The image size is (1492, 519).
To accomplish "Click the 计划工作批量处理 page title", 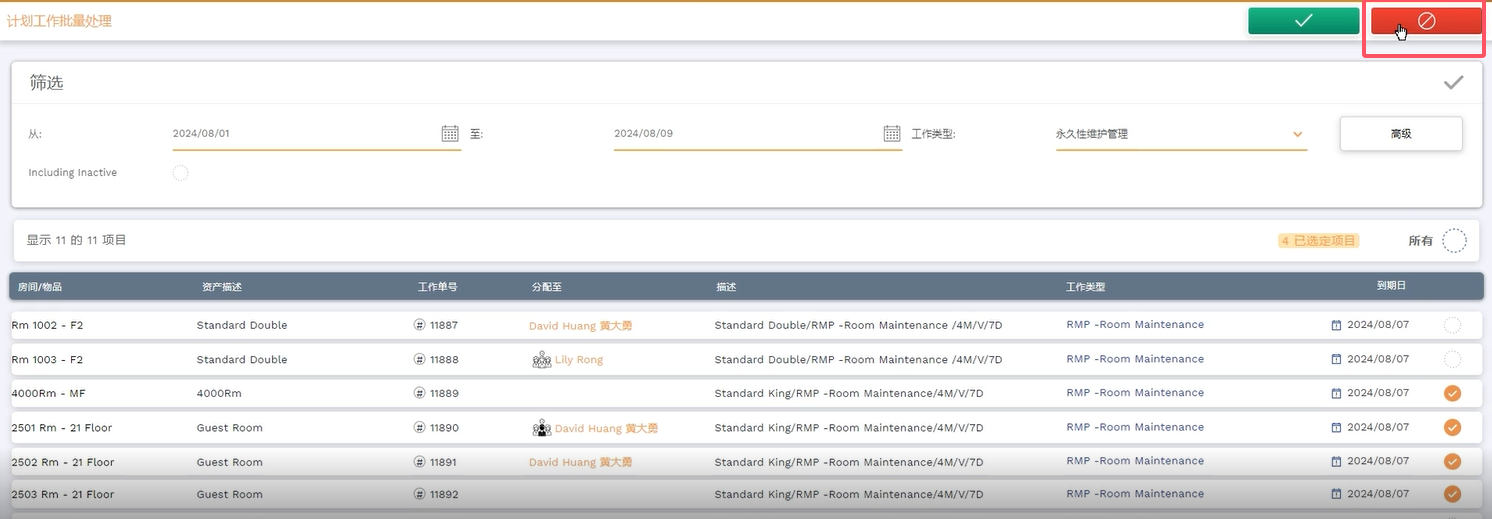I will coord(59,21).
